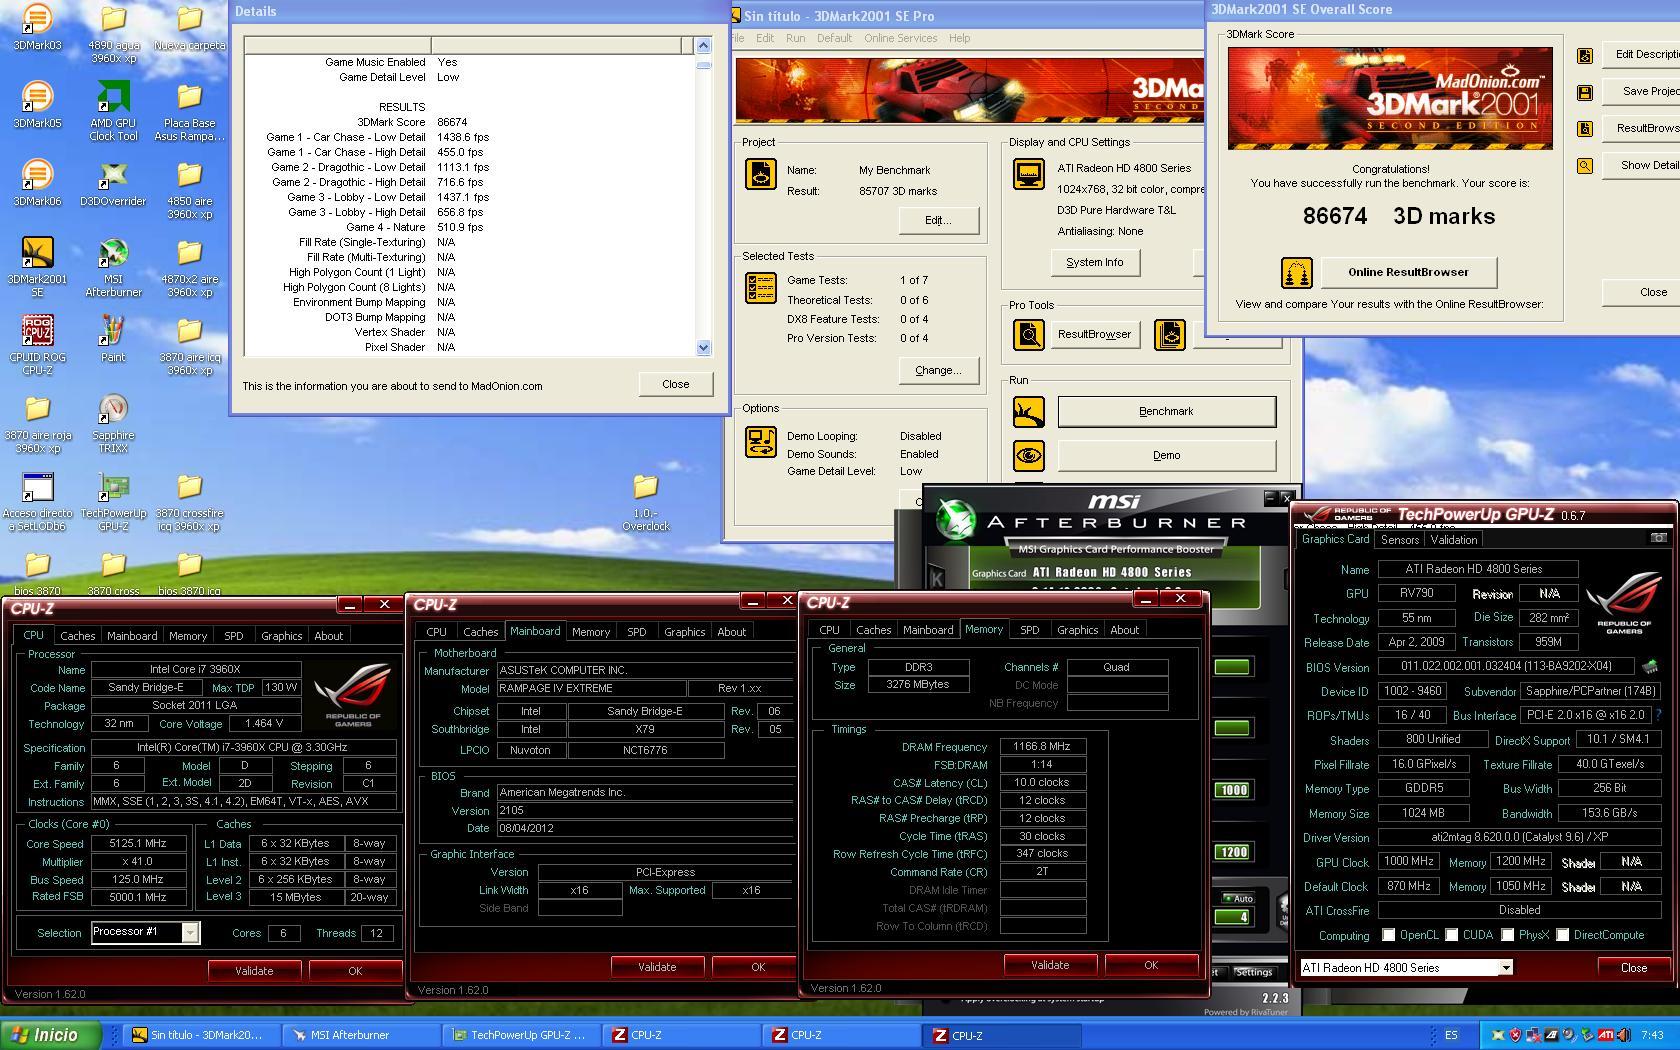Click Change... button for selected tests
The width and height of the screenshot is (1680, 1050).
(938, 370)
